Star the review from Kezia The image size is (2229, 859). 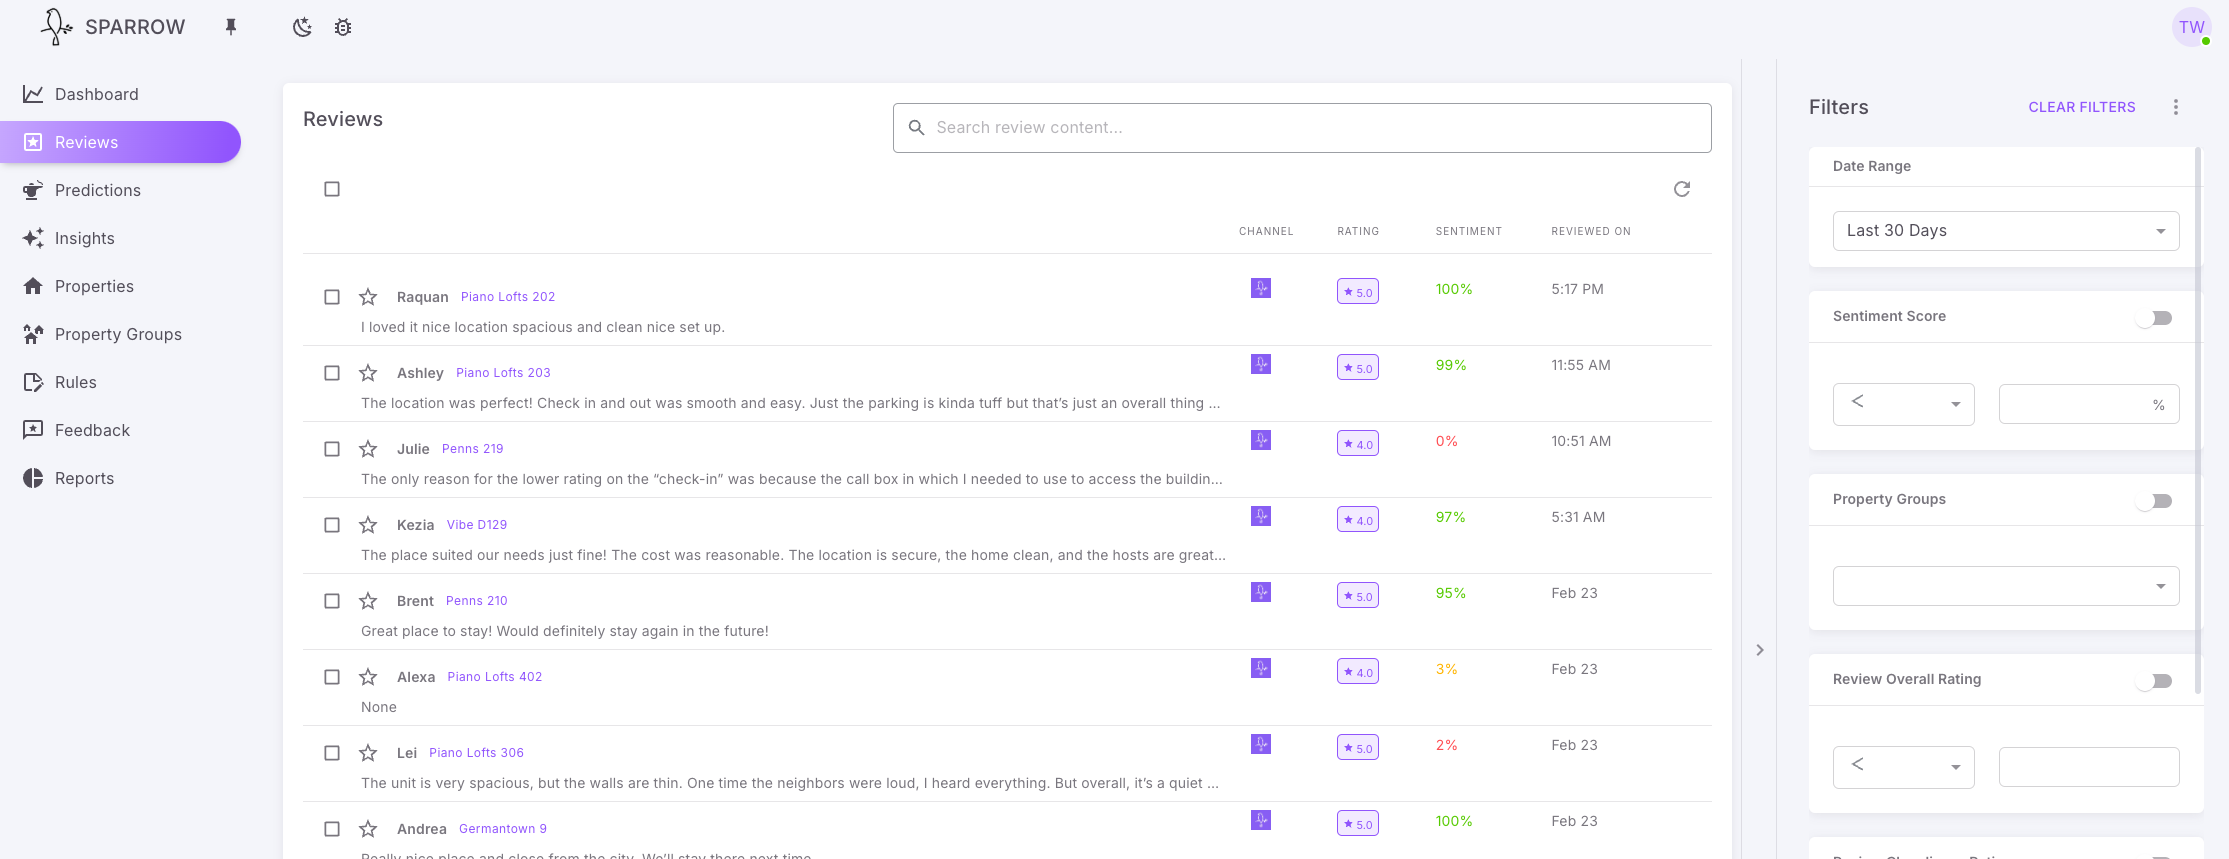[x=368, y=525]
